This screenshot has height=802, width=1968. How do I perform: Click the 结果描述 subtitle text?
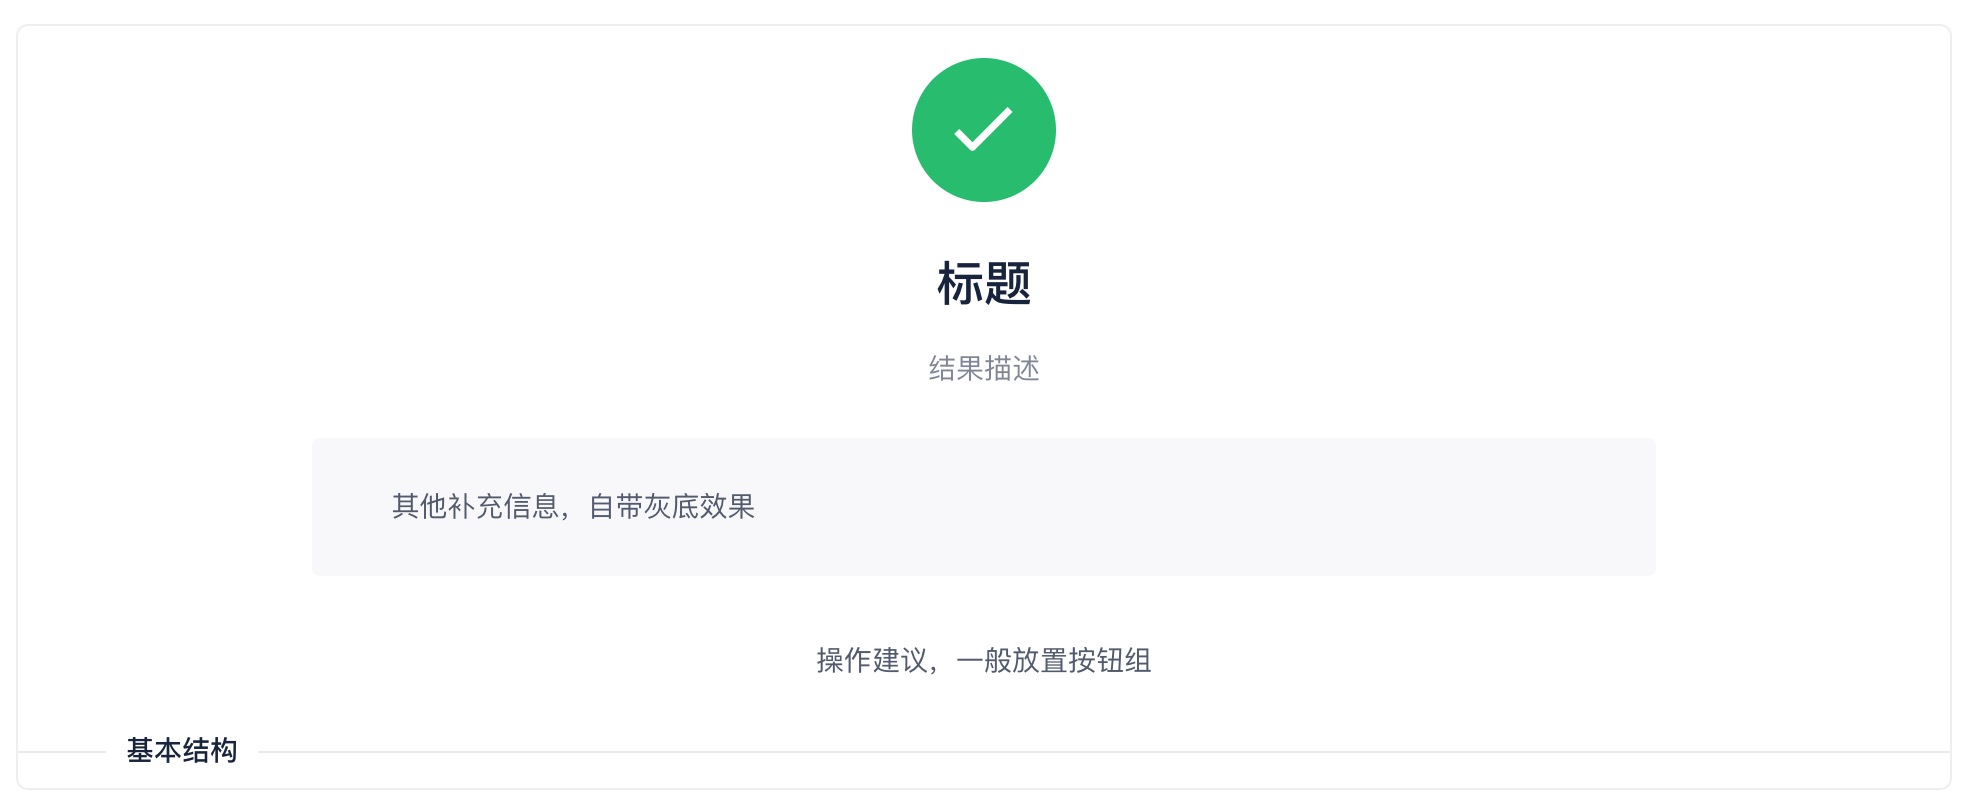tap(984, 369)
